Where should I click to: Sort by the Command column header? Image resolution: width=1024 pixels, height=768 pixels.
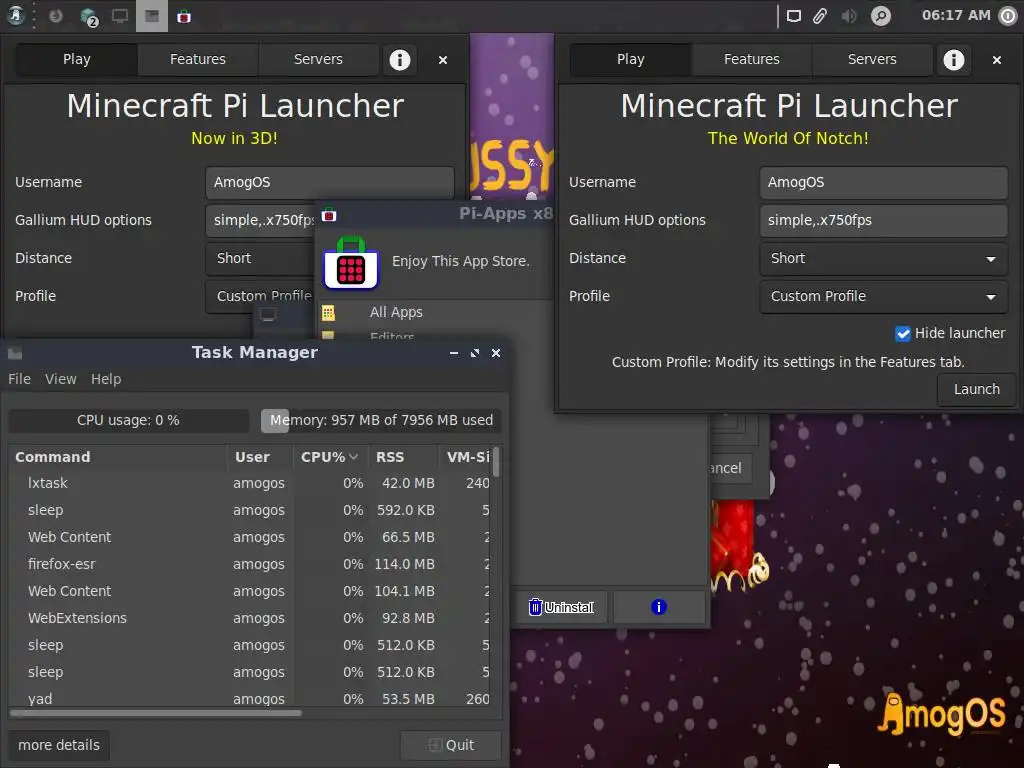[x=118, y=457]
